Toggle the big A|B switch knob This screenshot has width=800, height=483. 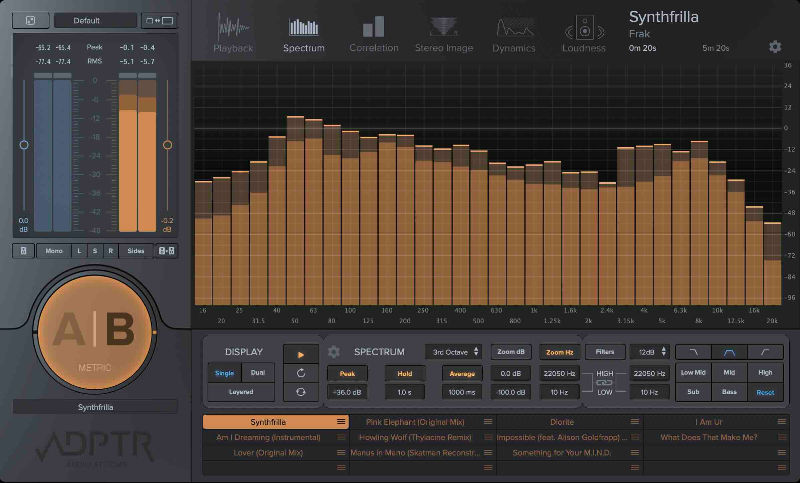94,332
